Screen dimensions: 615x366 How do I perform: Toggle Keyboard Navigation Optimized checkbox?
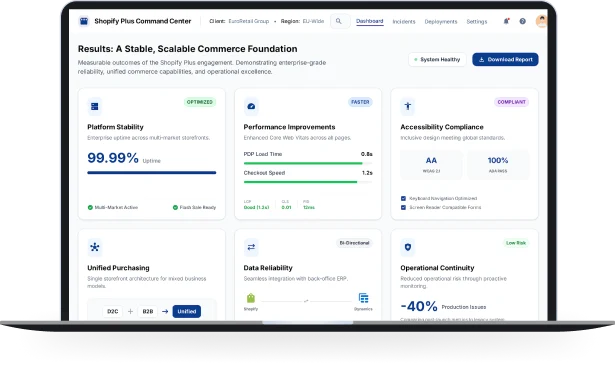(x=403, y=198)
